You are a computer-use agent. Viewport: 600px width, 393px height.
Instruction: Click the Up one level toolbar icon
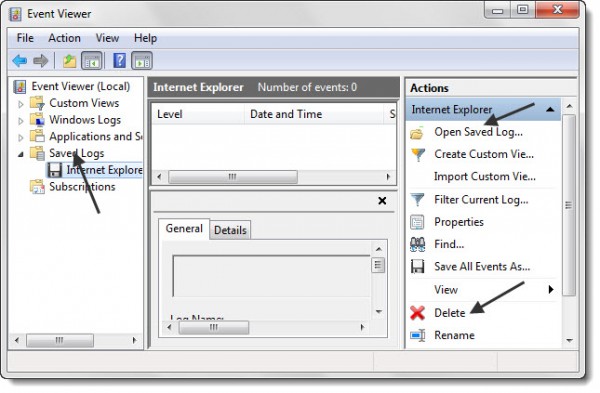(70, 60)
